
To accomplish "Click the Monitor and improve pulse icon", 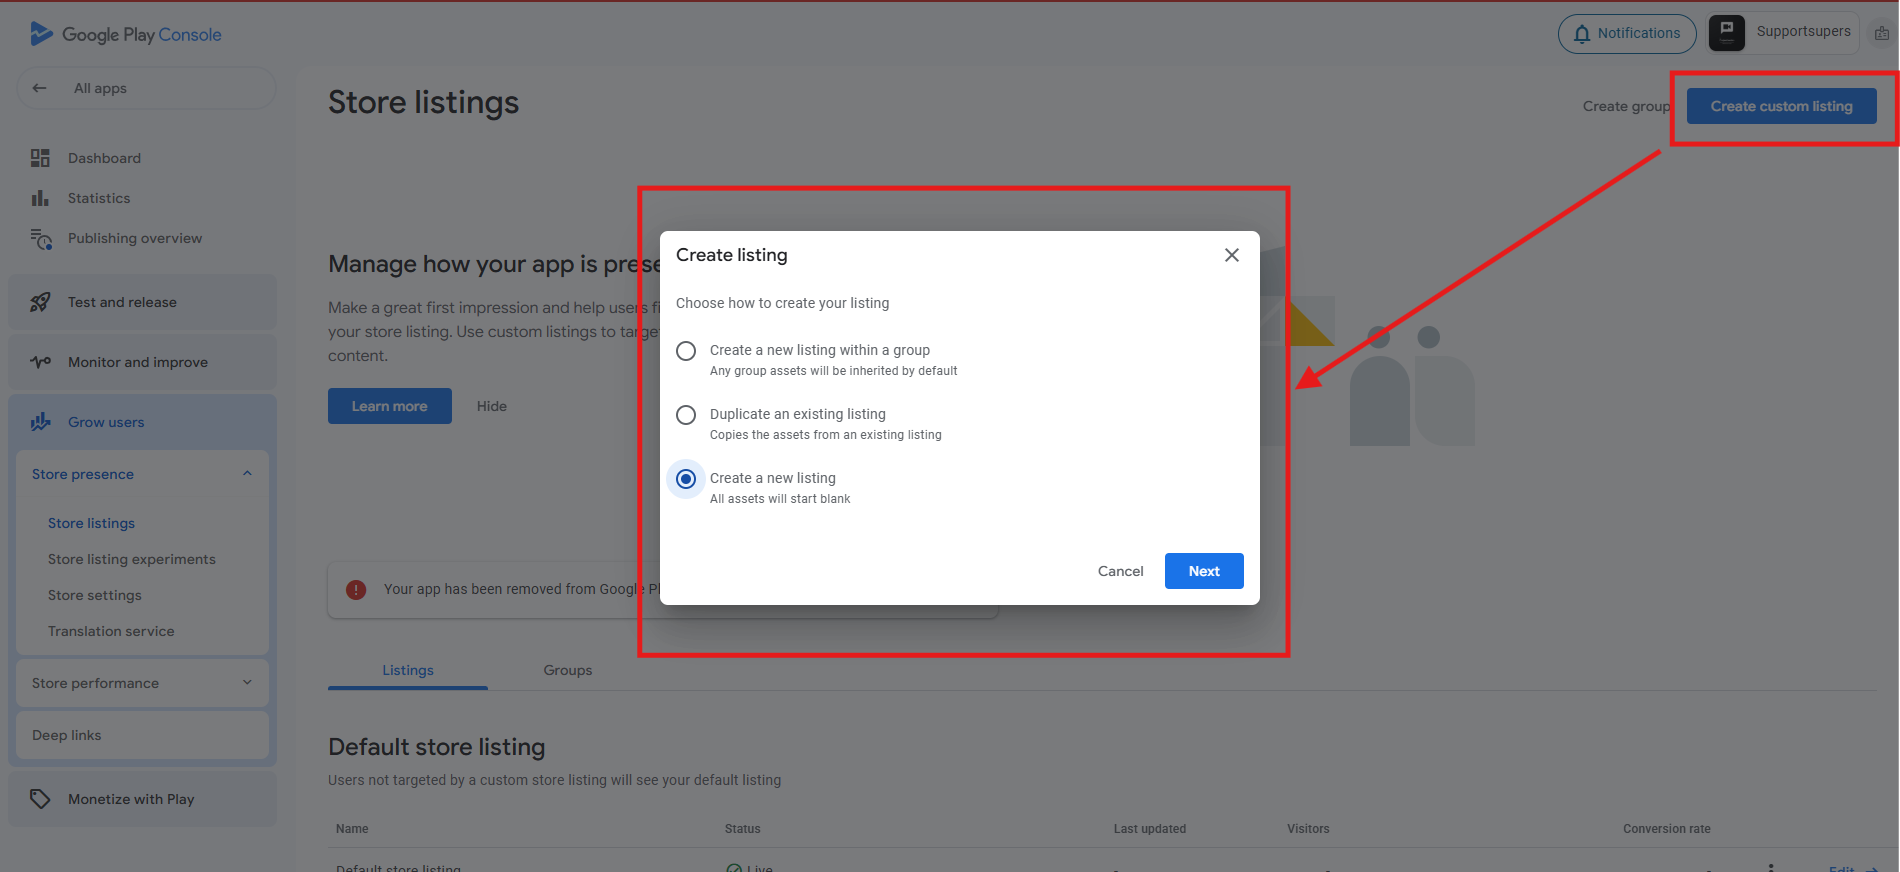I will [40, 362].
